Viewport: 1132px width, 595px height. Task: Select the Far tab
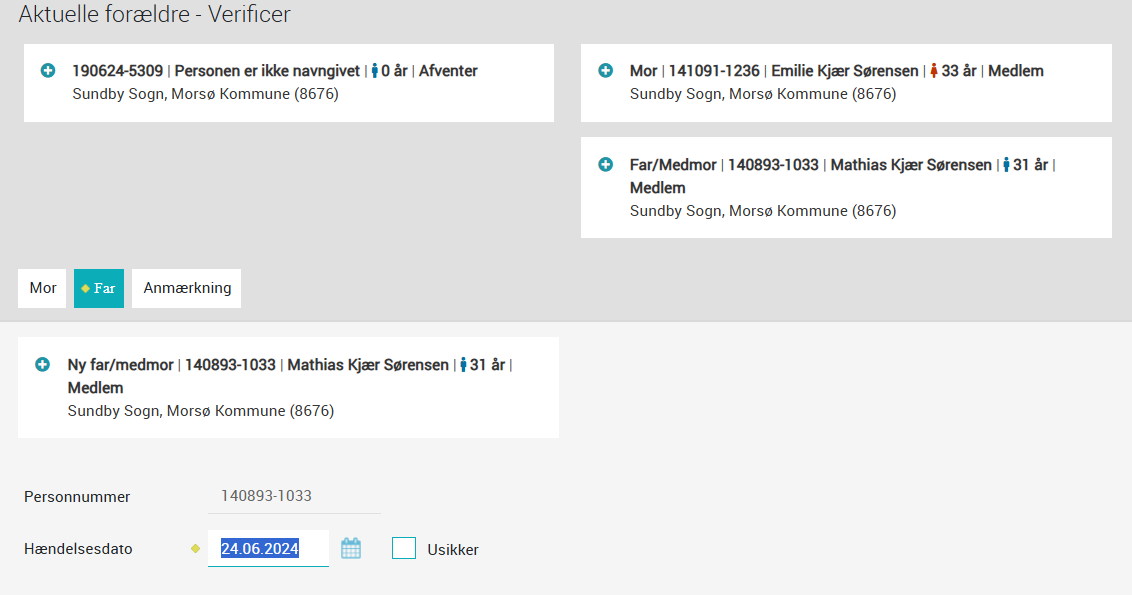pyautogui.click(x=99, y=288)
